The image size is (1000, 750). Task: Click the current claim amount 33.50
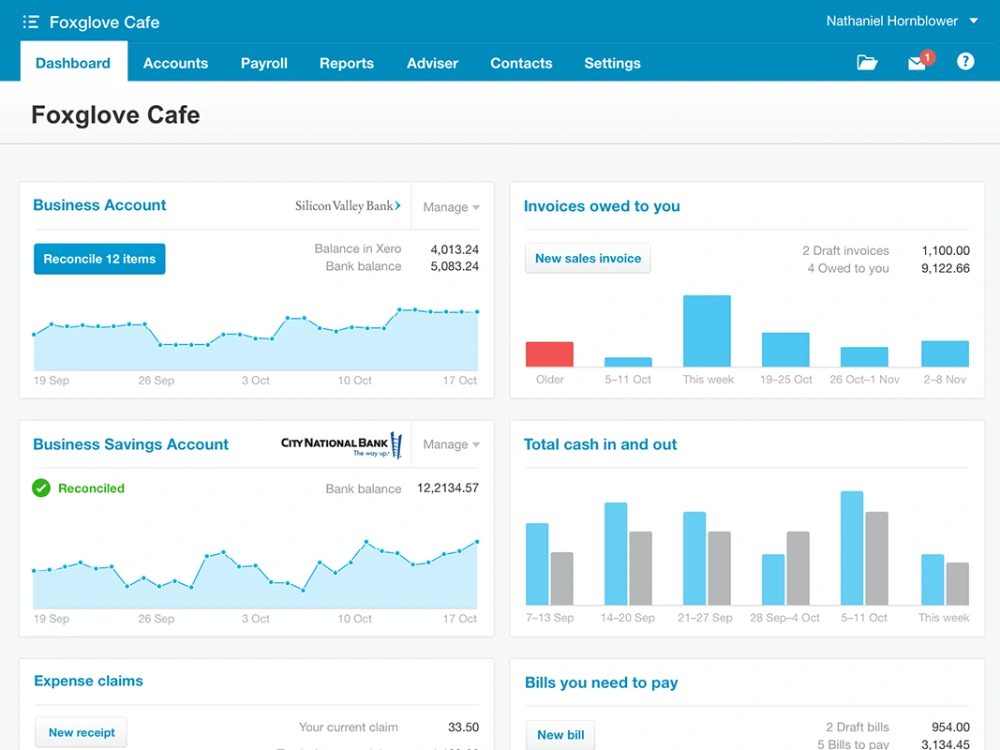tap(463, 727)
